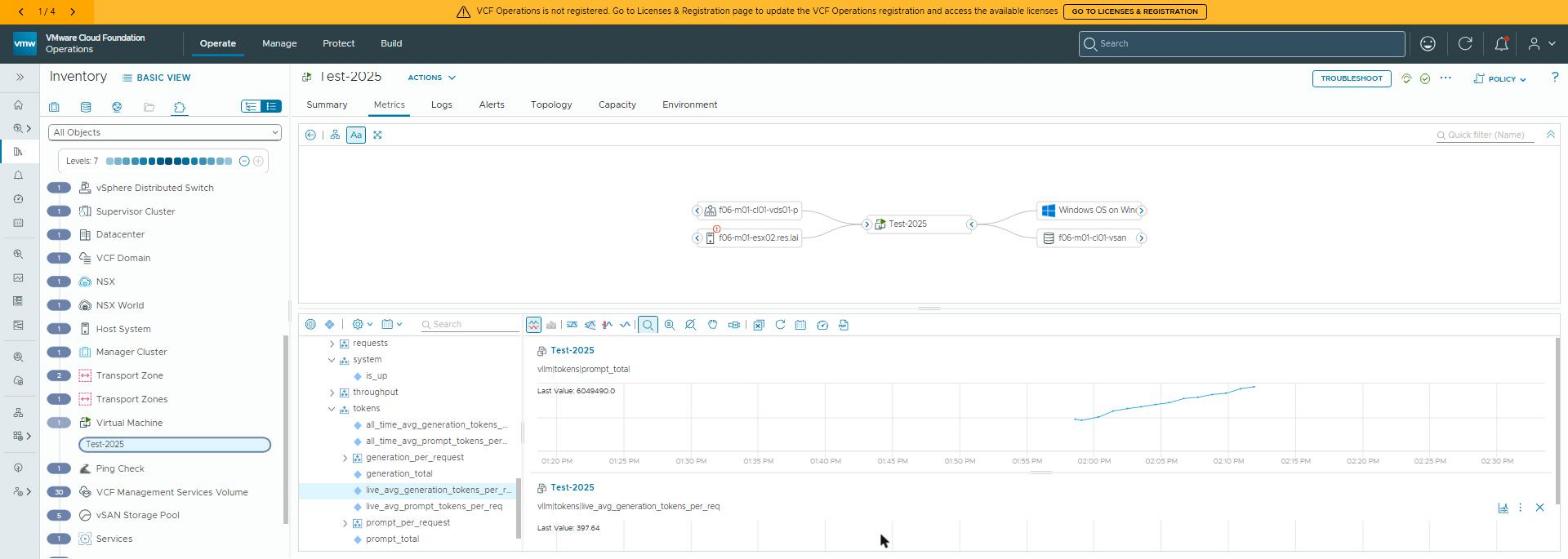Switch to the Logs tab

[441, 105]
